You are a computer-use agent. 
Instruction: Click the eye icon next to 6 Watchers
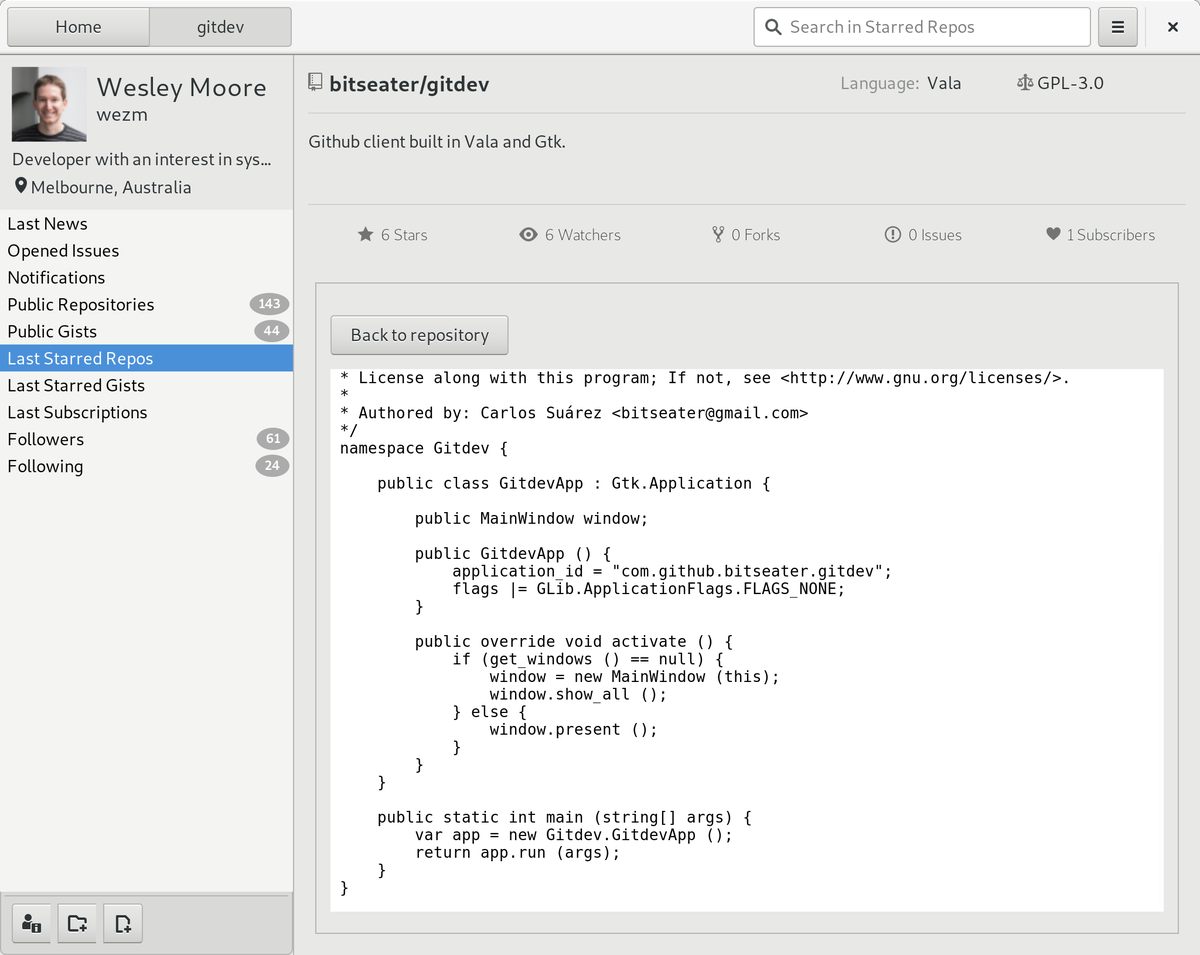point(529,235)
